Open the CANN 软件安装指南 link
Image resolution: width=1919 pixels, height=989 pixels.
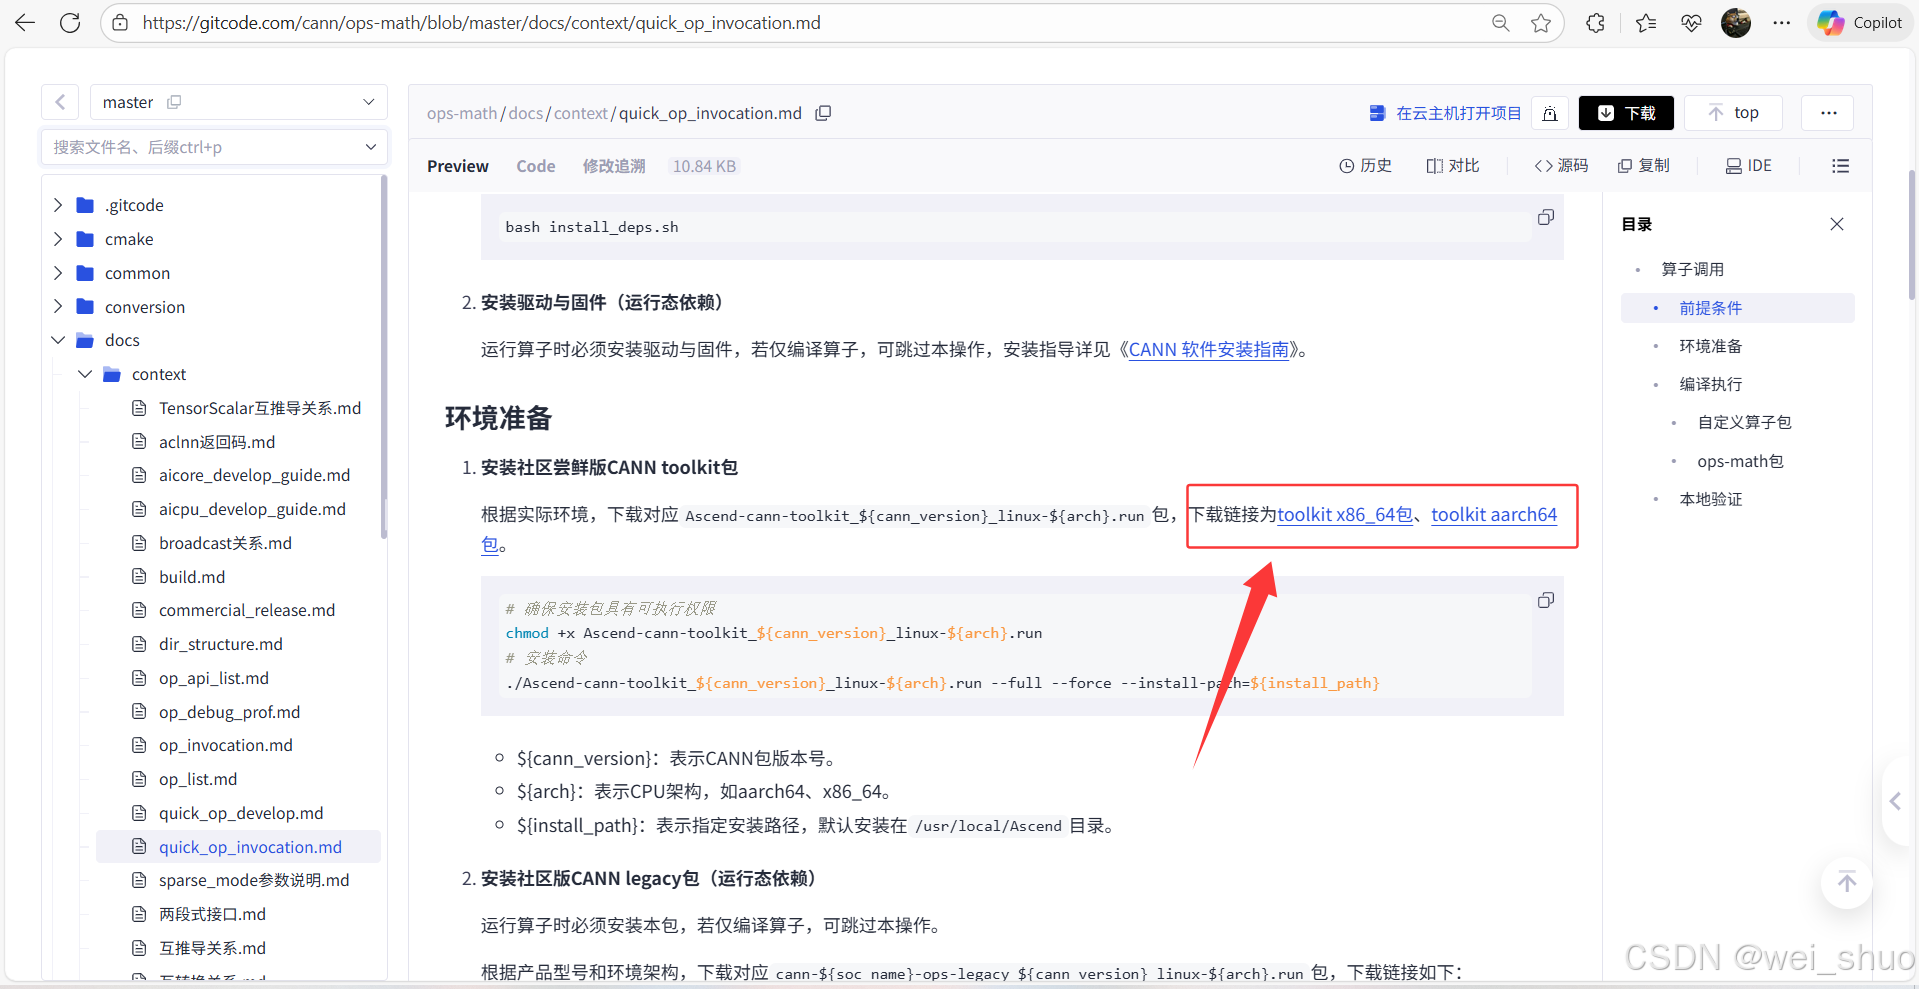pyautogui.click(x=1207, y=349)
